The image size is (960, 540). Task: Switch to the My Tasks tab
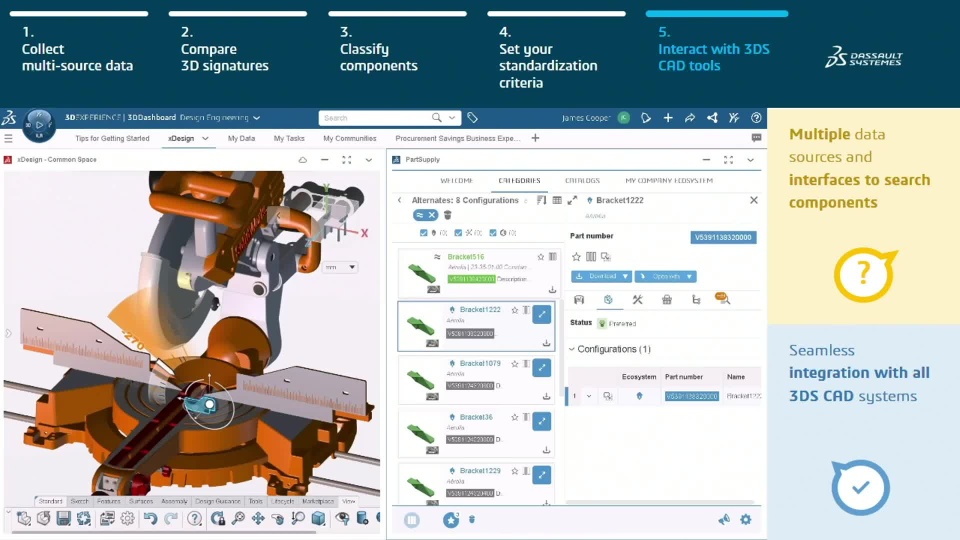click(x=289, y=138)
